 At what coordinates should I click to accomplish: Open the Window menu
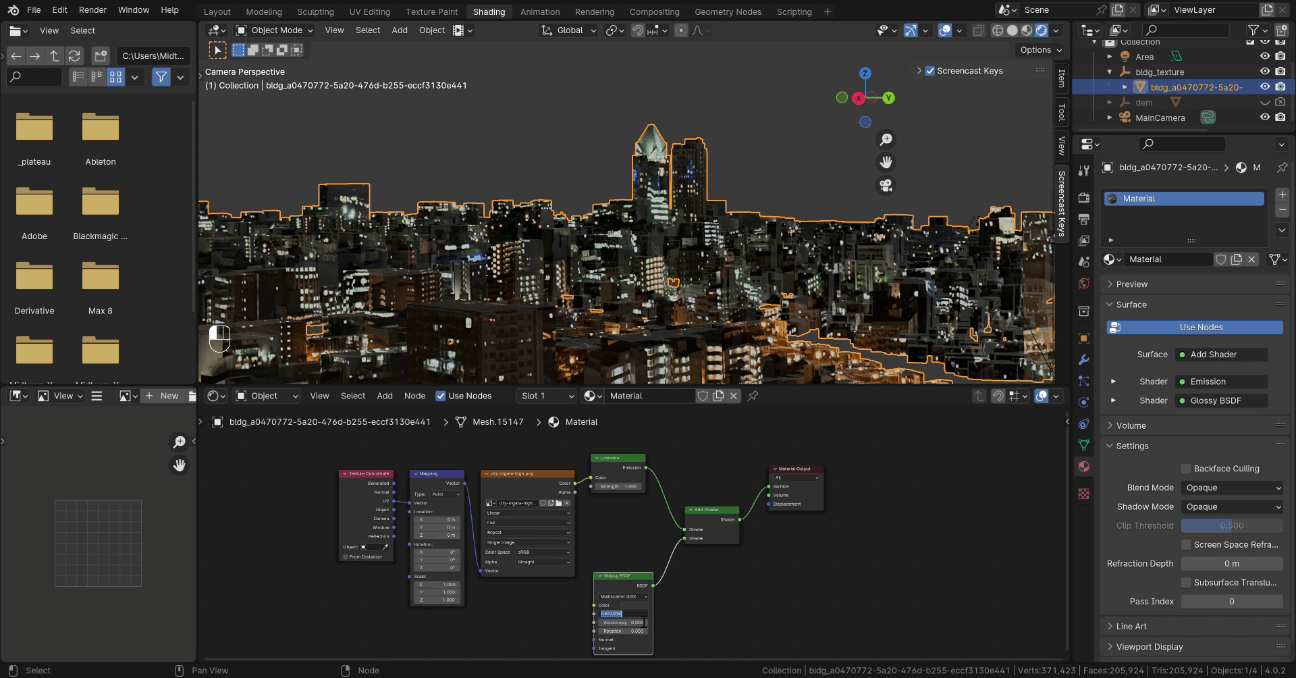(x=133, y=10)
